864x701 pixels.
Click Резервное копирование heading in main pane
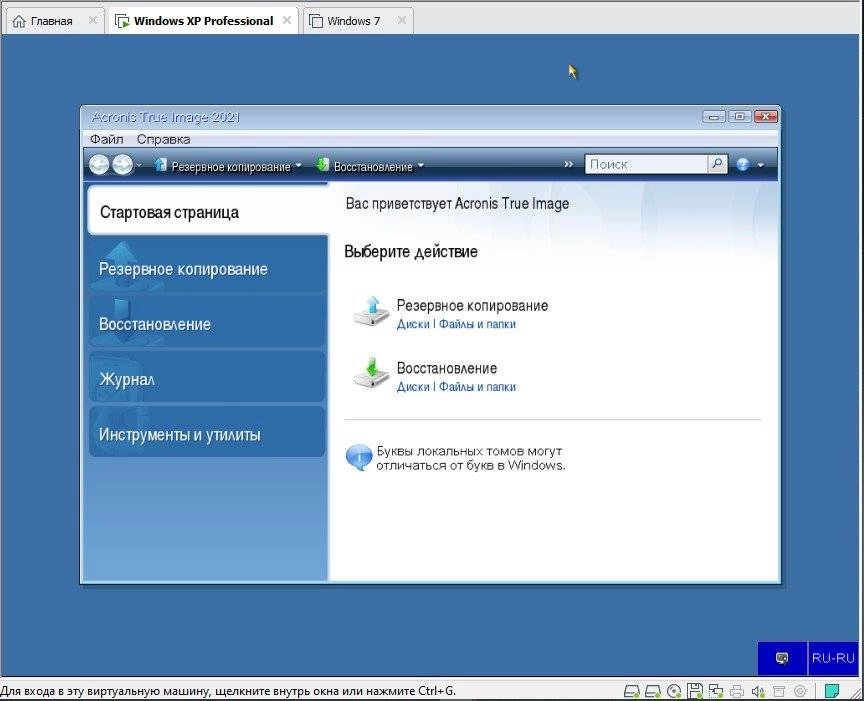tap(472, 305)
